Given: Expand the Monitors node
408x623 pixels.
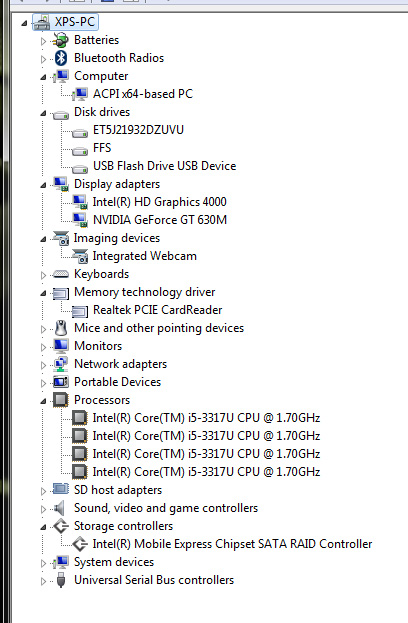Looking at the screenshot, I should [43, 347].
